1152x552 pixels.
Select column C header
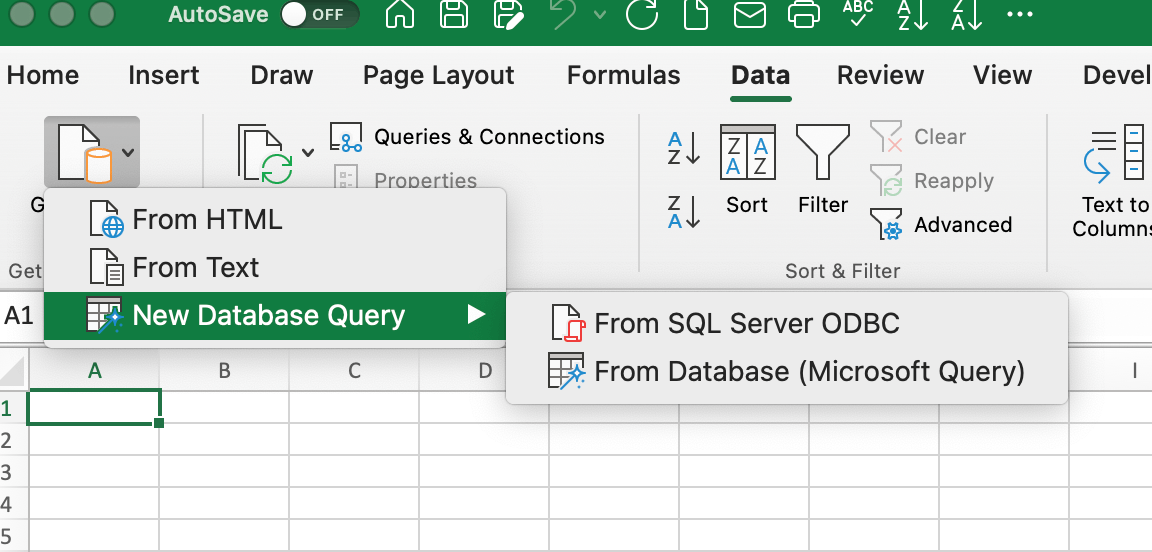pos(354,370)
